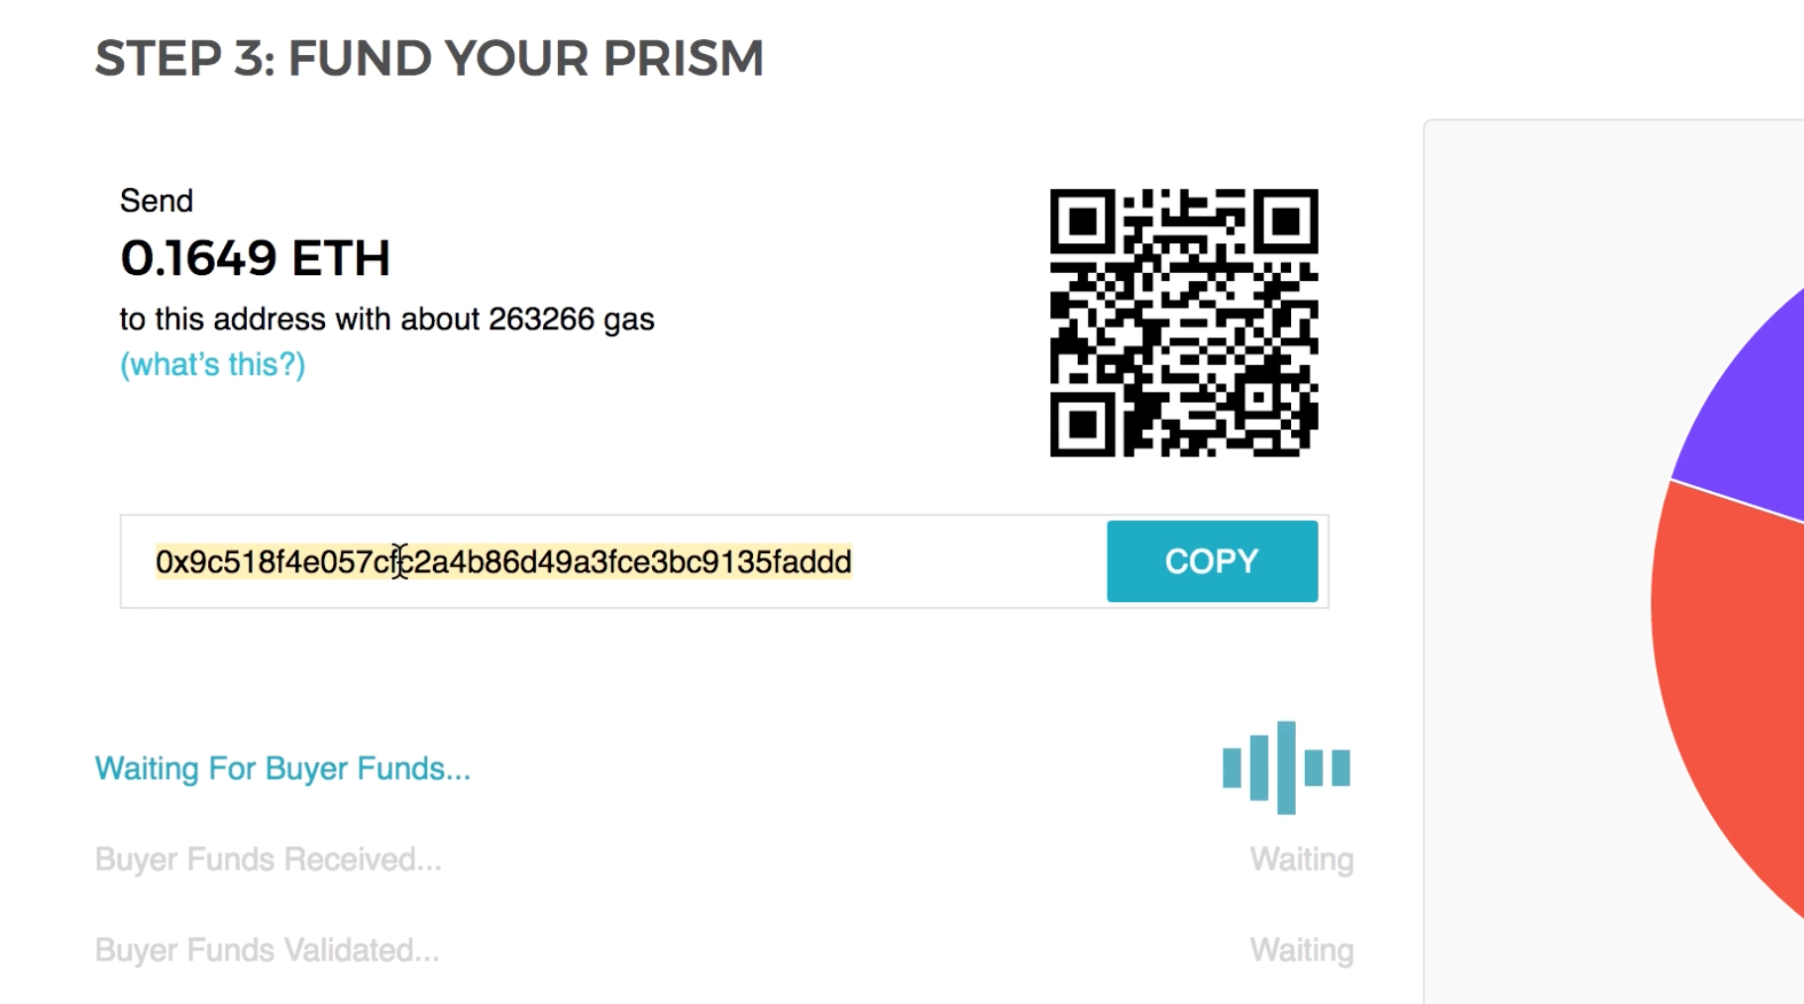The width and height of the screenshot is (1804, 1004).
Task: Click the QR code's top-left finder square
Action: click(1082, 221)
